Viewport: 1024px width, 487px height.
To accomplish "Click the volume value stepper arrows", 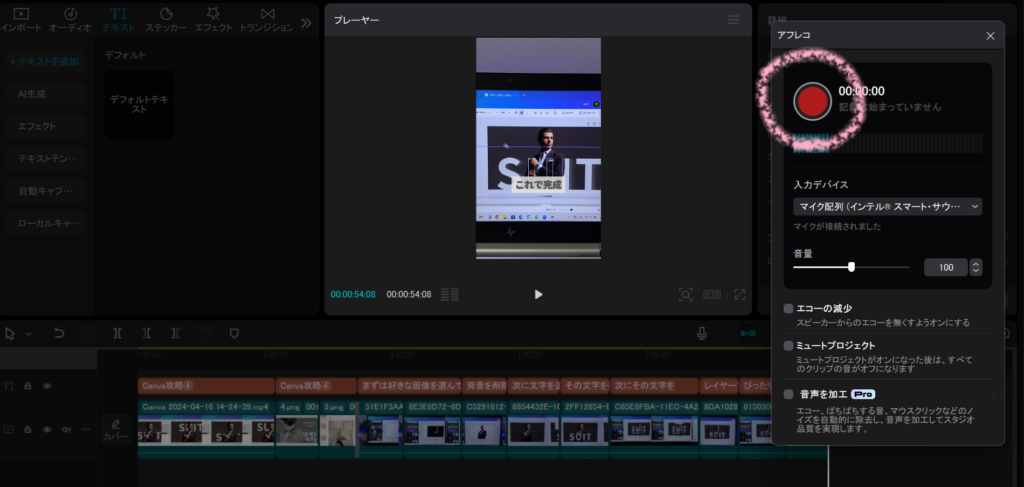I will click(x=976, y=267).
